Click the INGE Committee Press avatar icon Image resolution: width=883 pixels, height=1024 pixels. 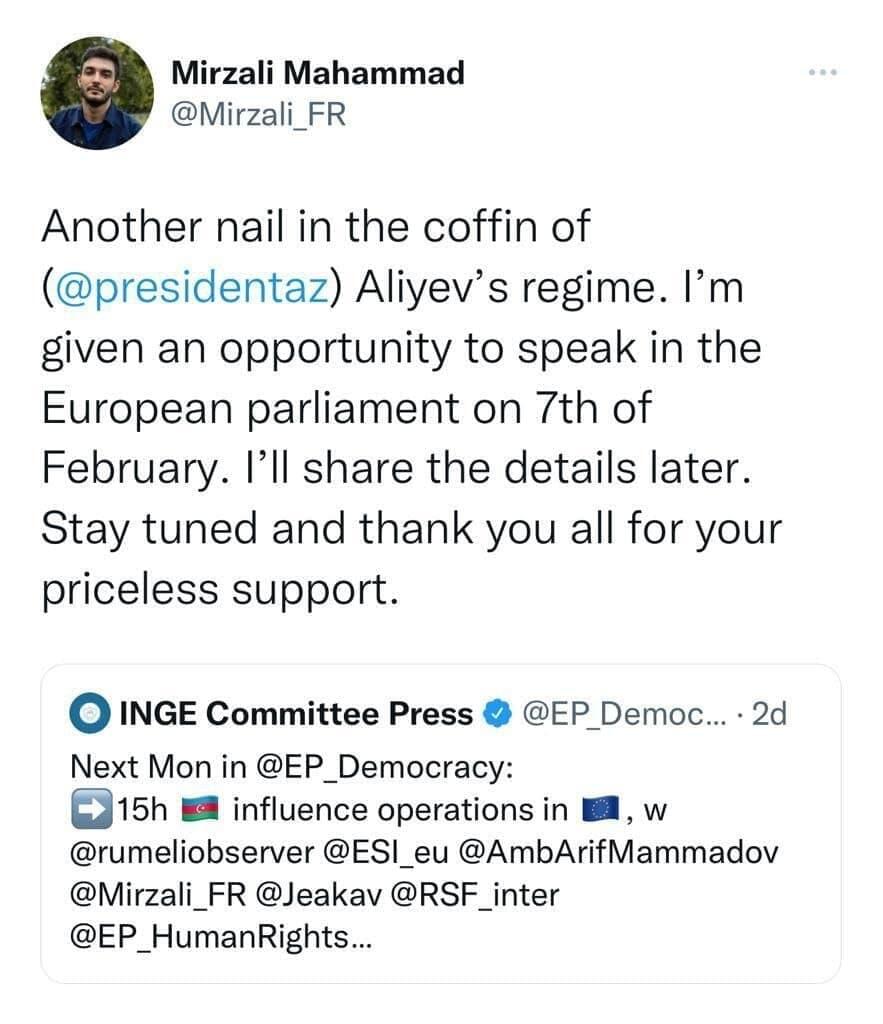pos(89,713)
